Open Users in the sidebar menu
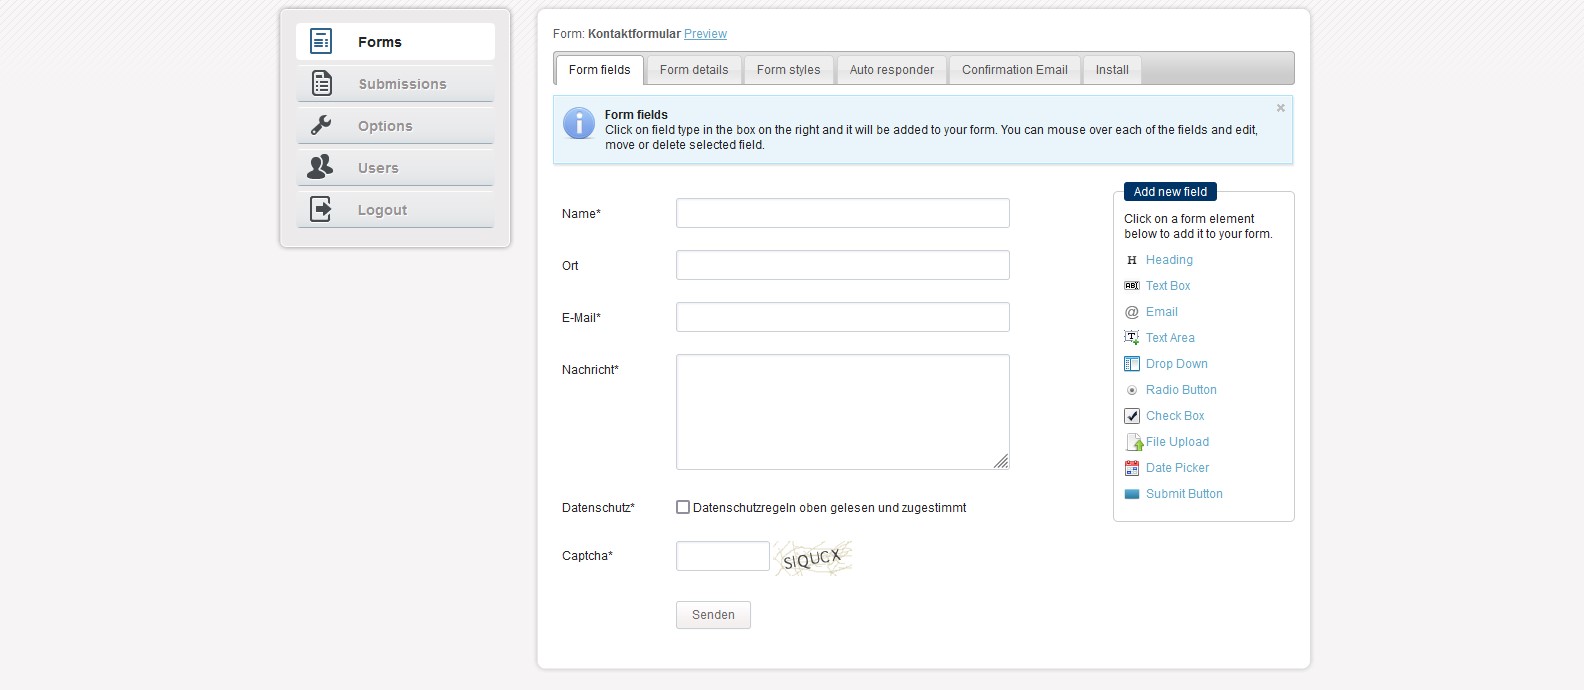This screenshot has height=690, width=1584. pyautogui.click(x=395, y=168)
